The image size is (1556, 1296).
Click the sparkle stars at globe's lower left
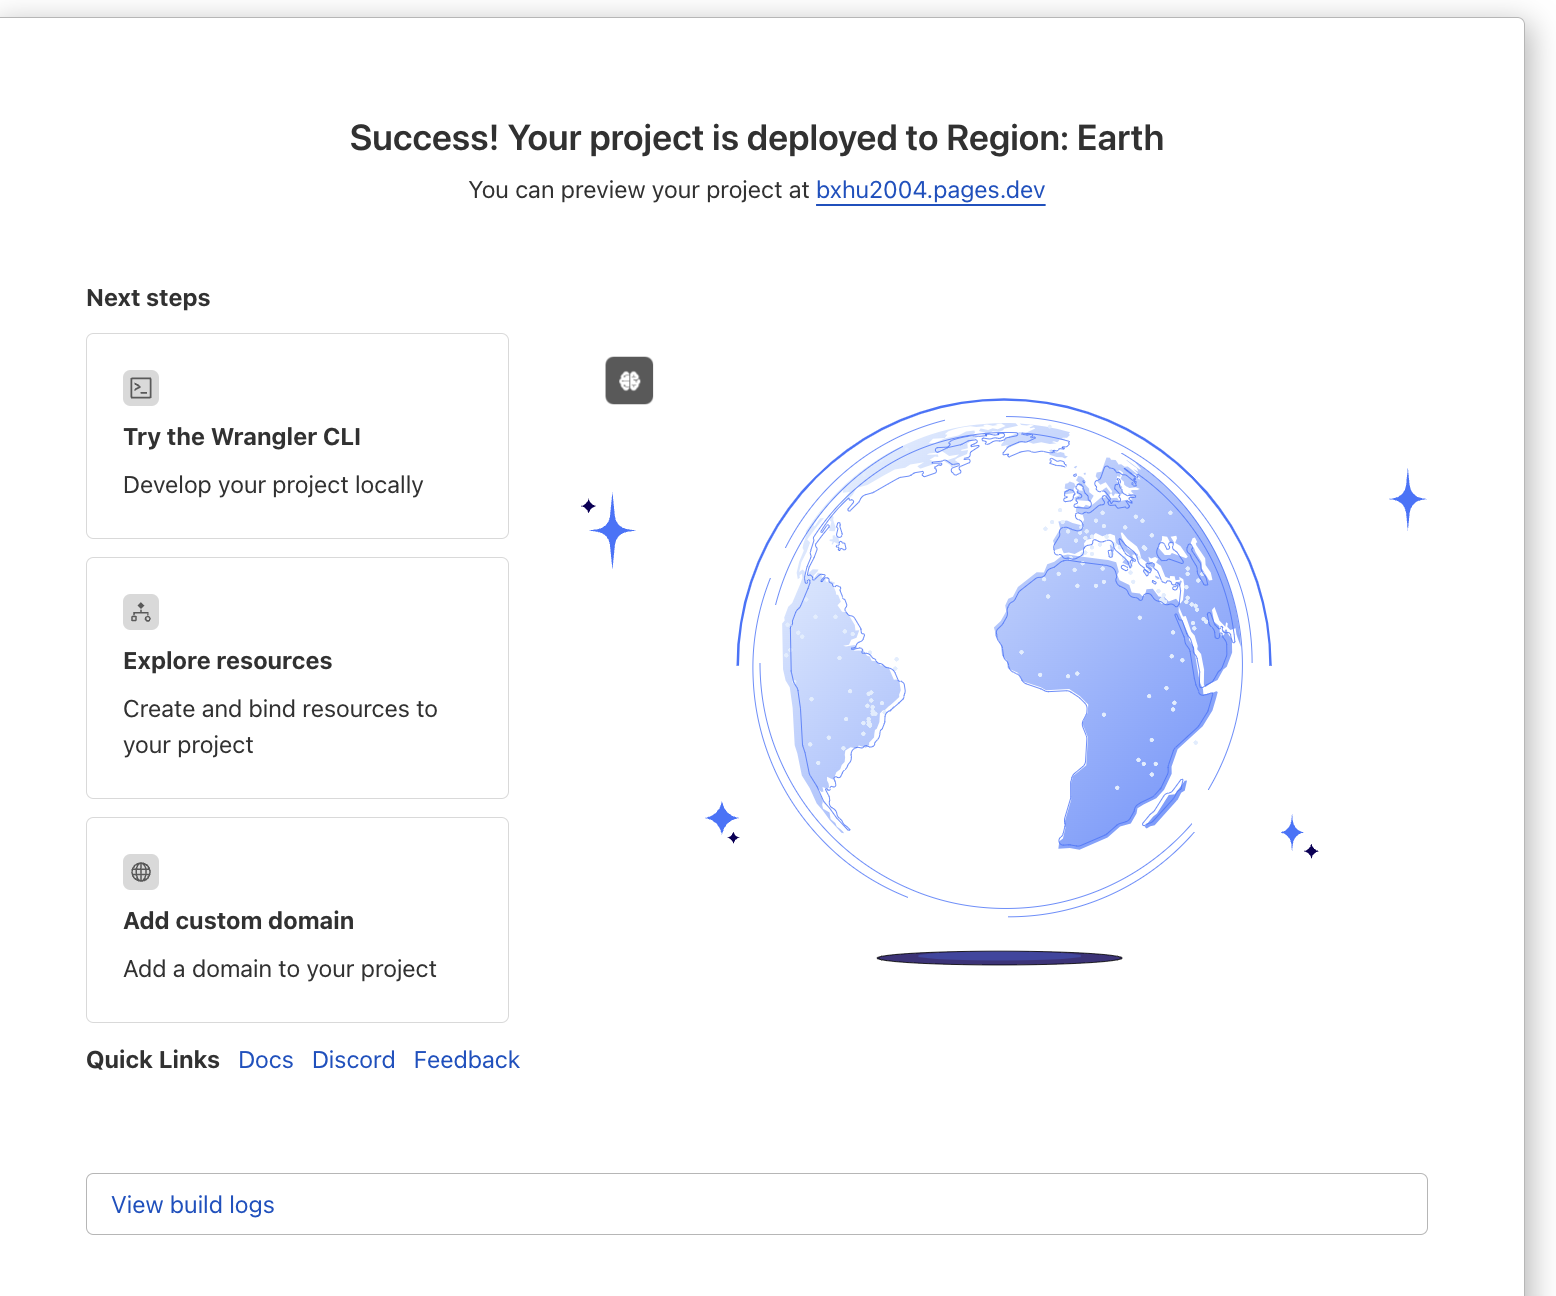(x=723, y=820)
